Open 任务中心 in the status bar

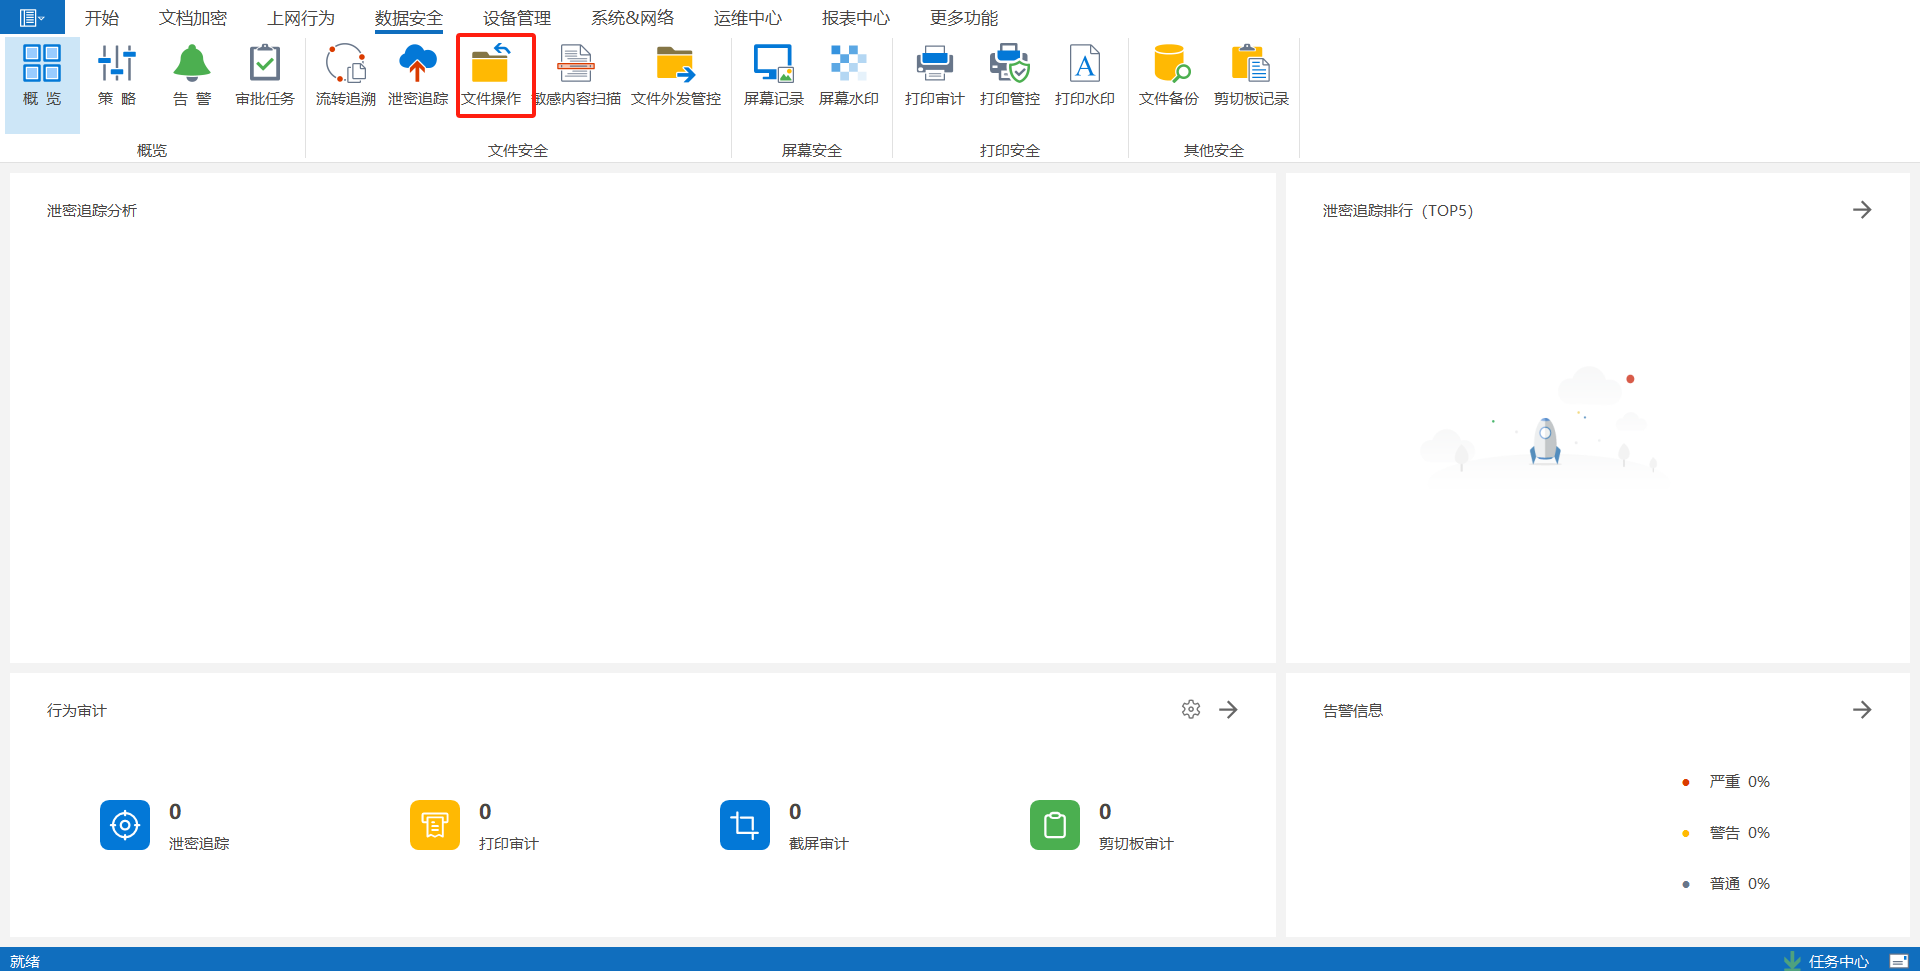(1827, 961)
